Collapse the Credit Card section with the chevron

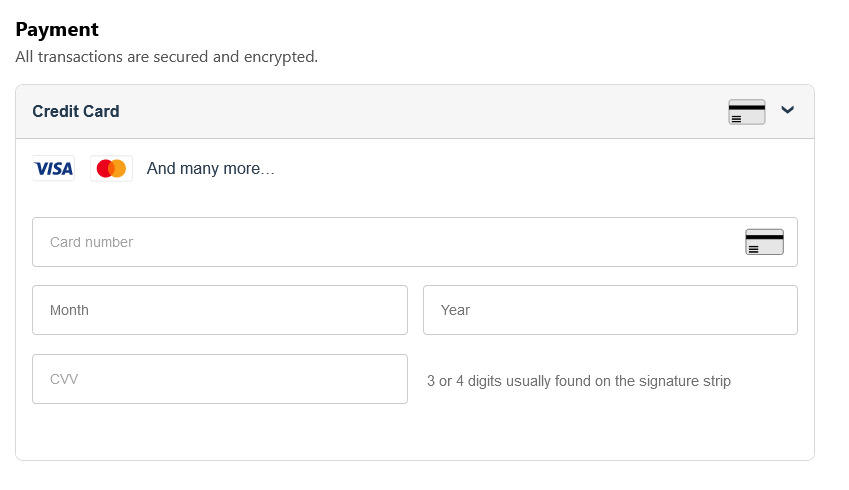787,110
